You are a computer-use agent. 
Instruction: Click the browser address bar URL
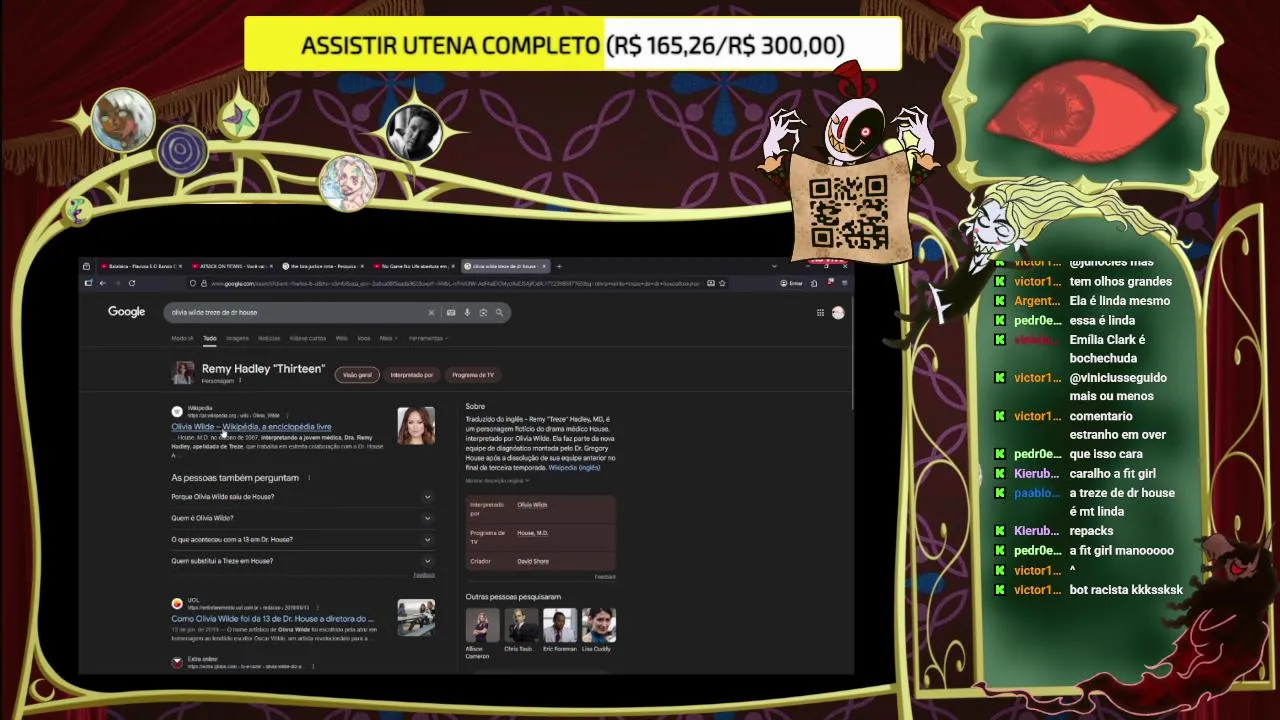pyautogui.click(x=455, y=283)
